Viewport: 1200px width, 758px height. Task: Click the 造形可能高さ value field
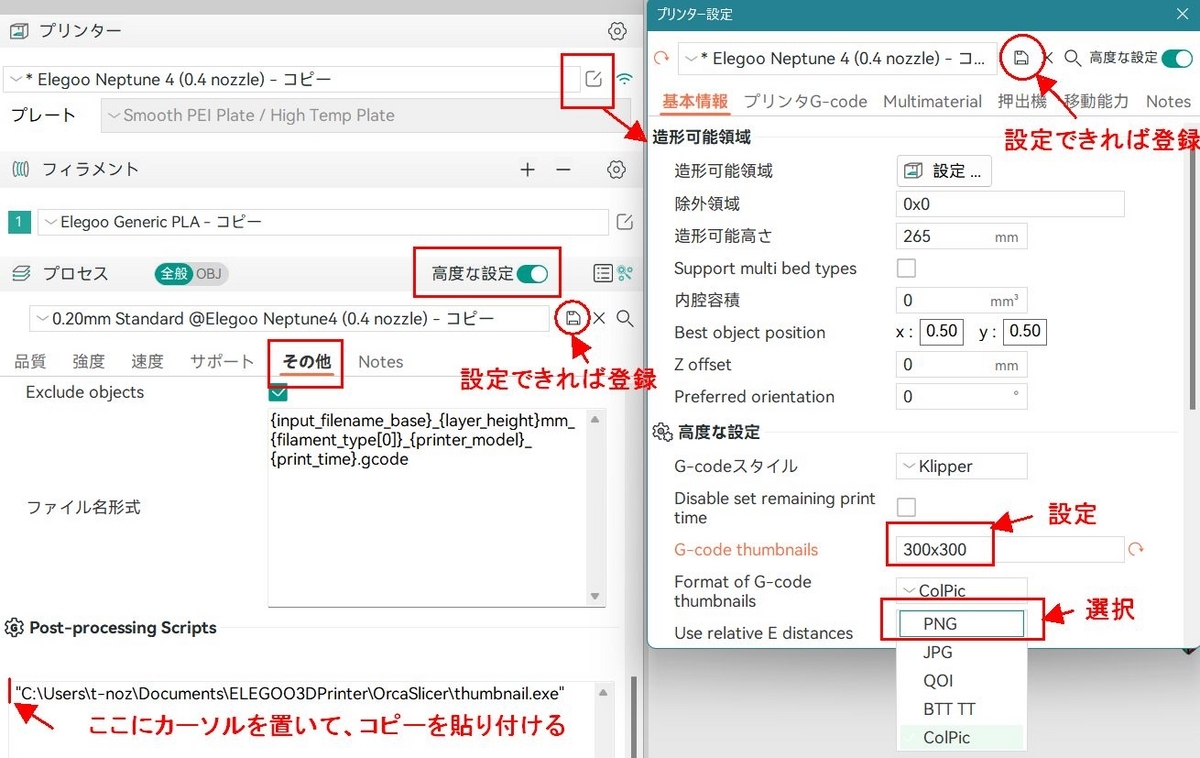click(961, 236)
